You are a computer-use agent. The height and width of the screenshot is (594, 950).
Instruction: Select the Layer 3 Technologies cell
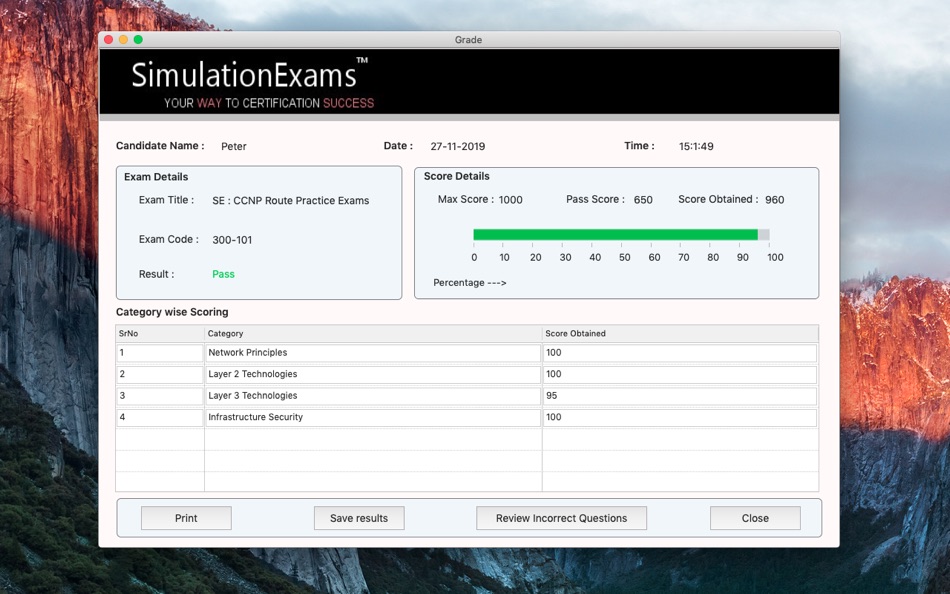click(373, 396)
